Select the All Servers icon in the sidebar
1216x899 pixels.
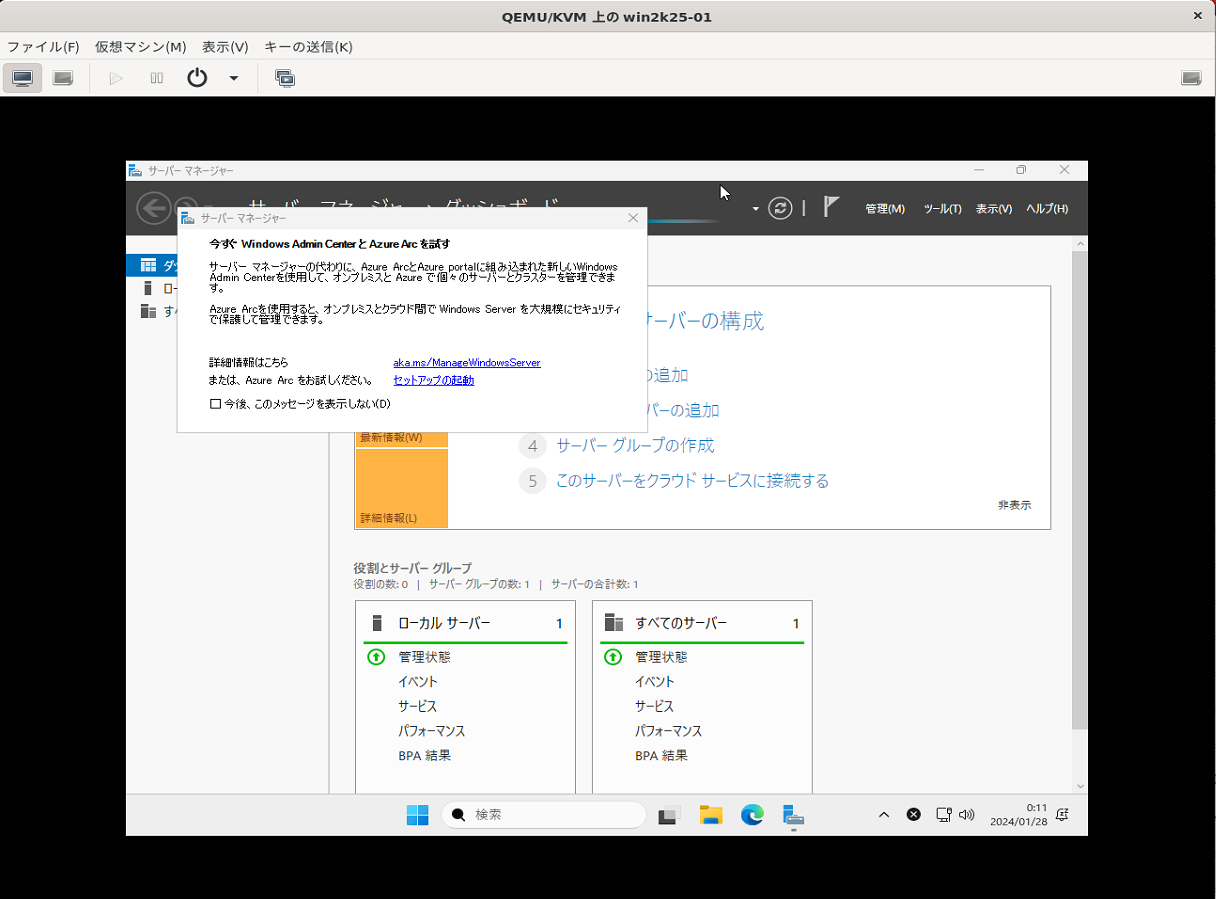[148, 310]
